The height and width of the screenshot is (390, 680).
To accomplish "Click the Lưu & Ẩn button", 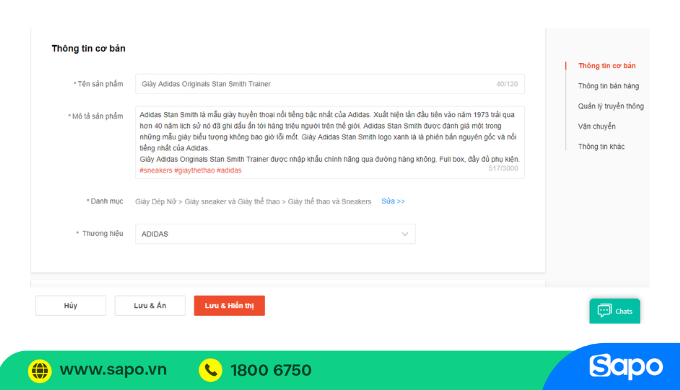I will [x=150, y=305].
